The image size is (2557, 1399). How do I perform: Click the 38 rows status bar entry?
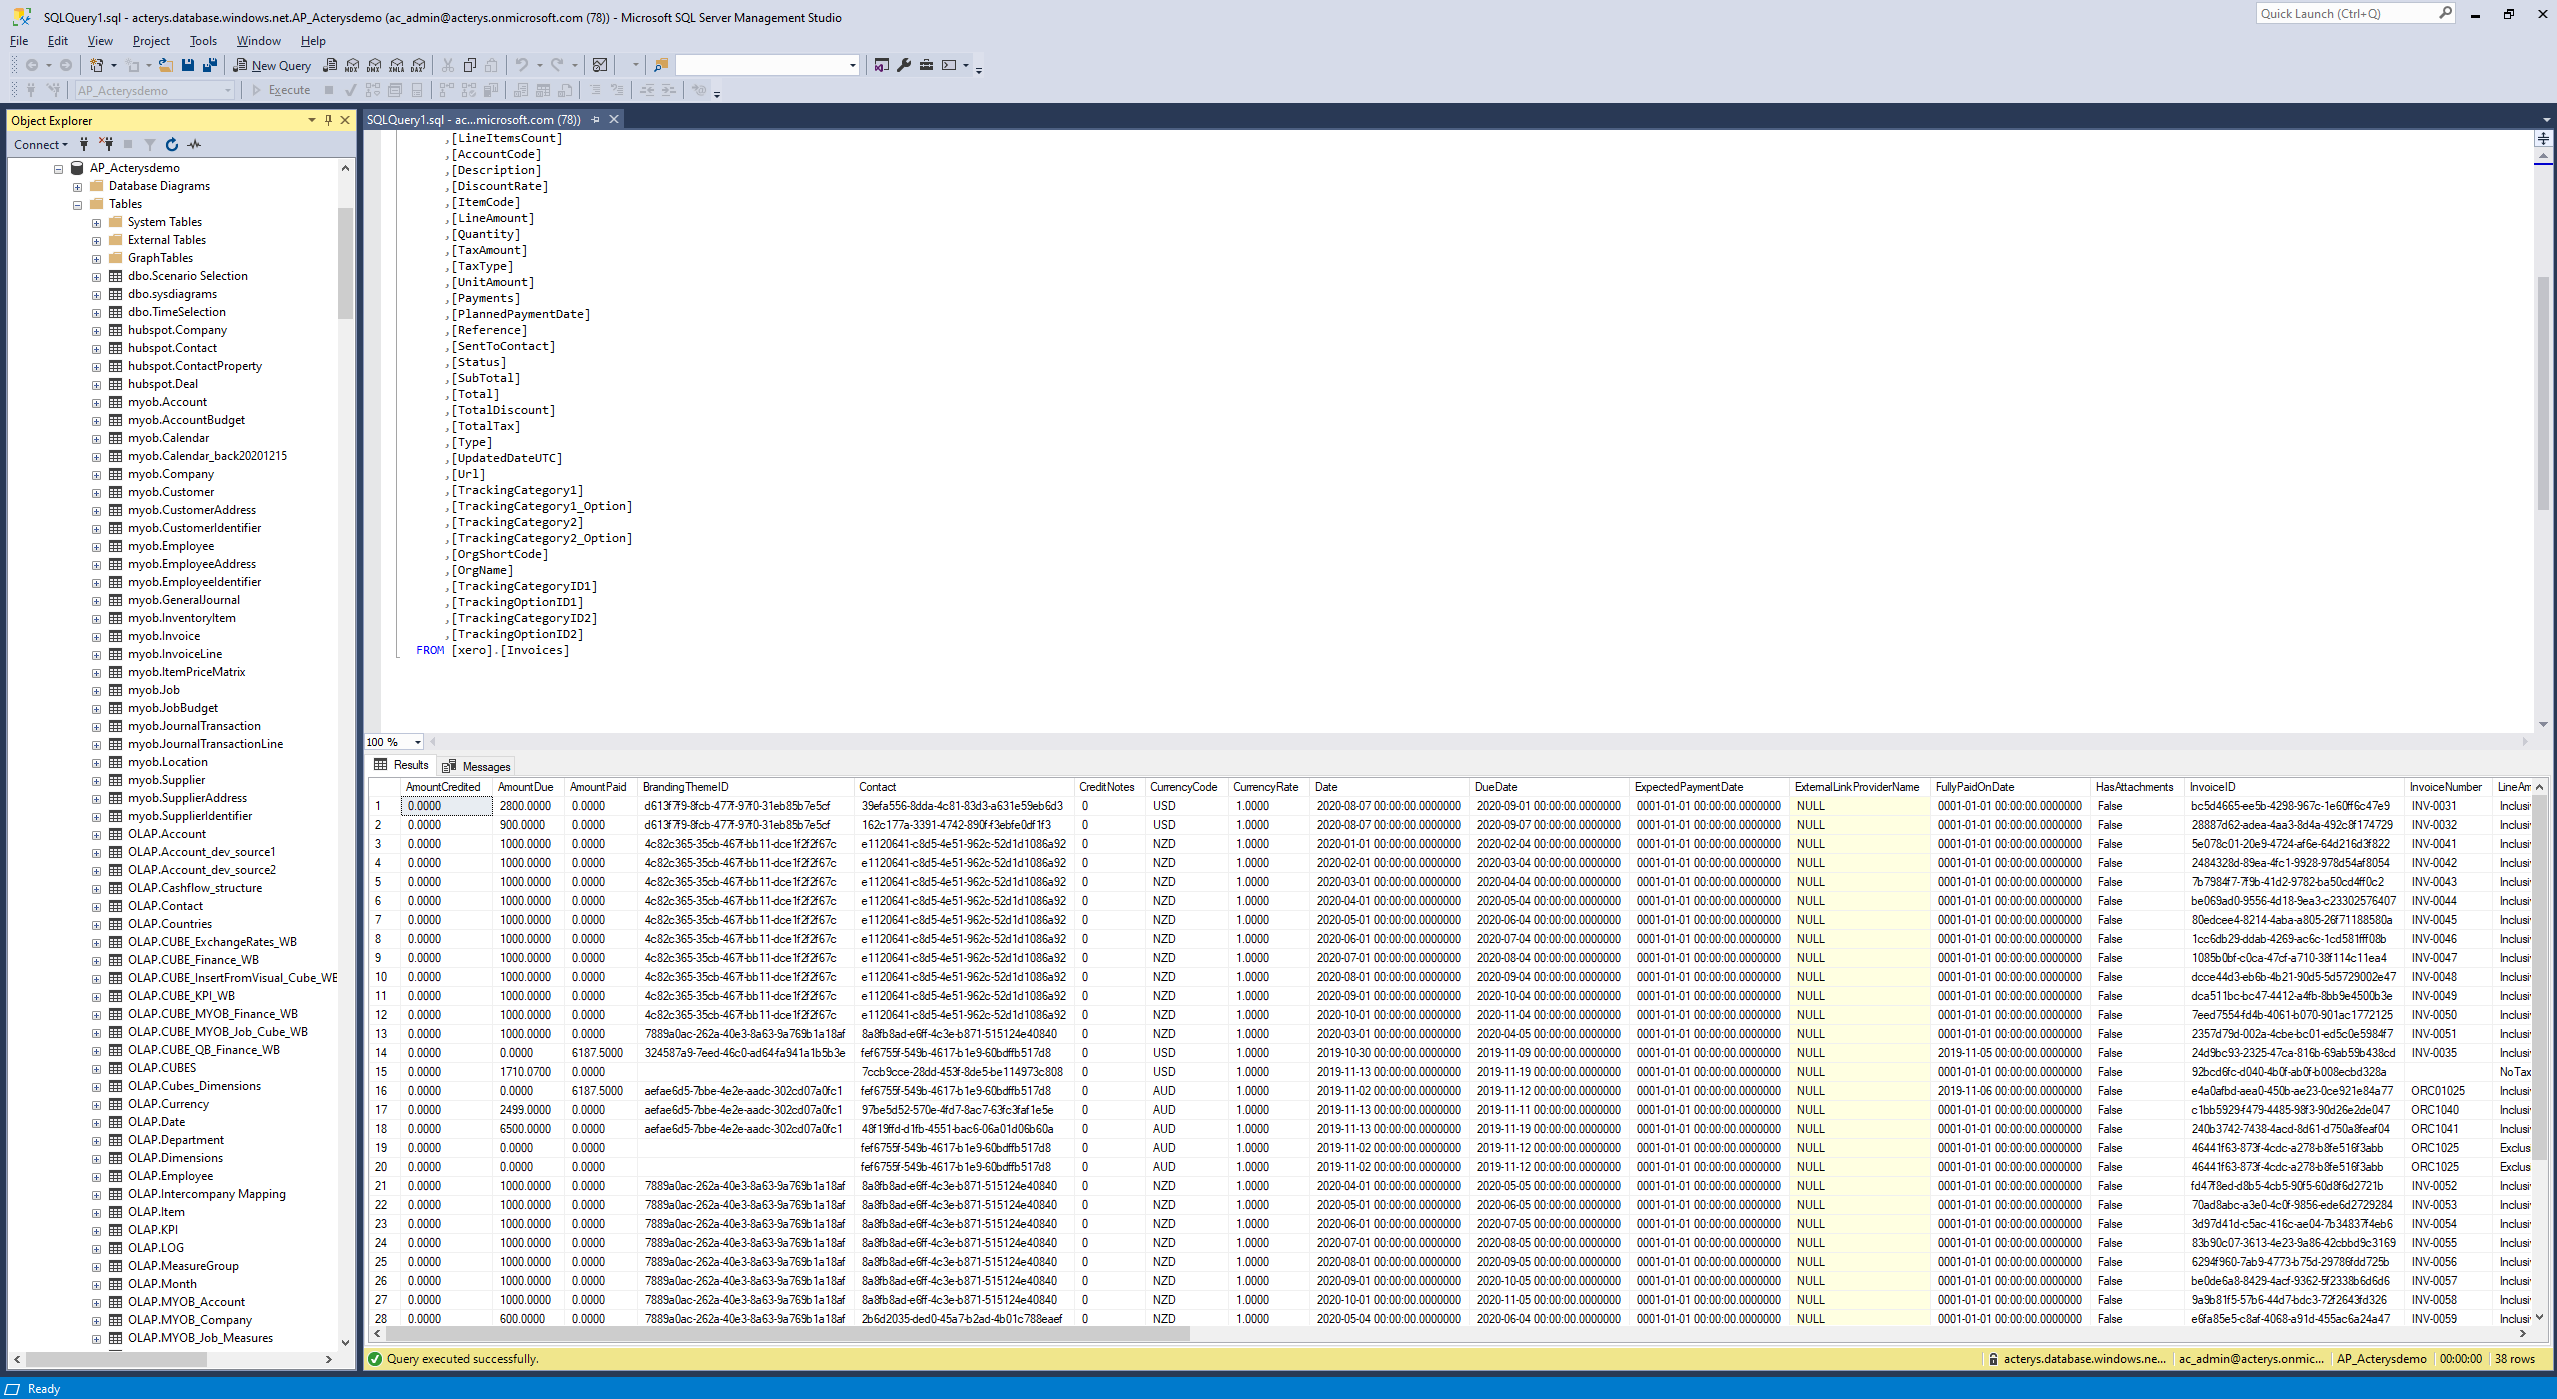2514,1358
